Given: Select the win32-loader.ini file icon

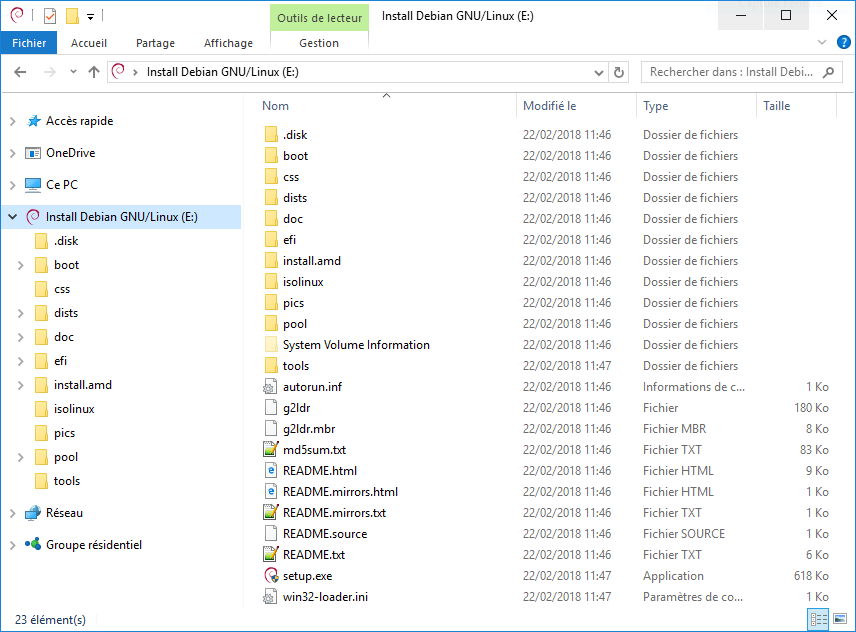Looking at the screenshot, I should (x=270, y=597).
